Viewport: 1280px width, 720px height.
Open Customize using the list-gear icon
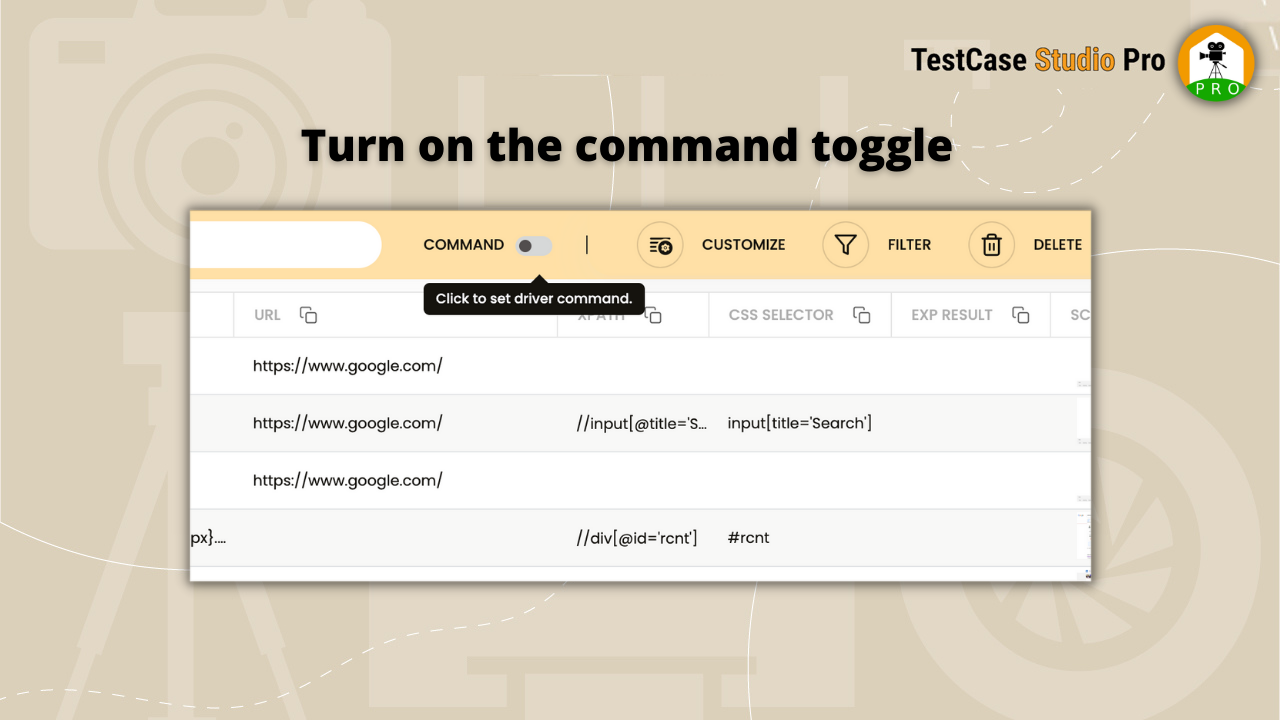pos(660,245)
